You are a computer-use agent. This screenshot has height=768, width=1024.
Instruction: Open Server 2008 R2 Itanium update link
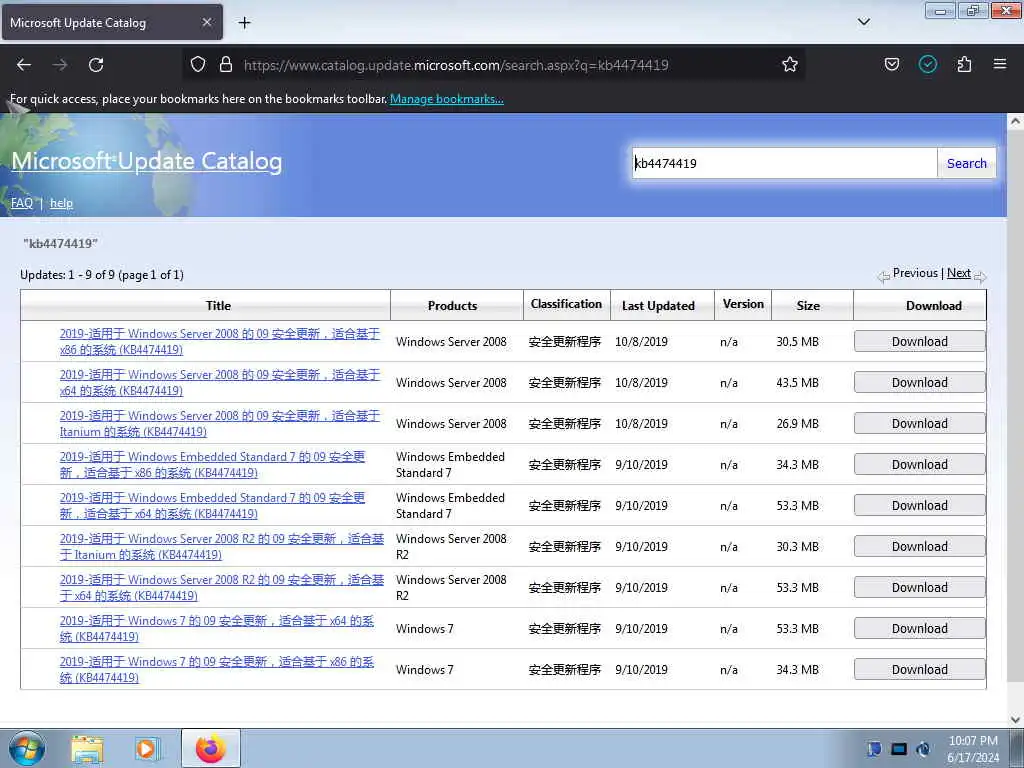point(222,547)
